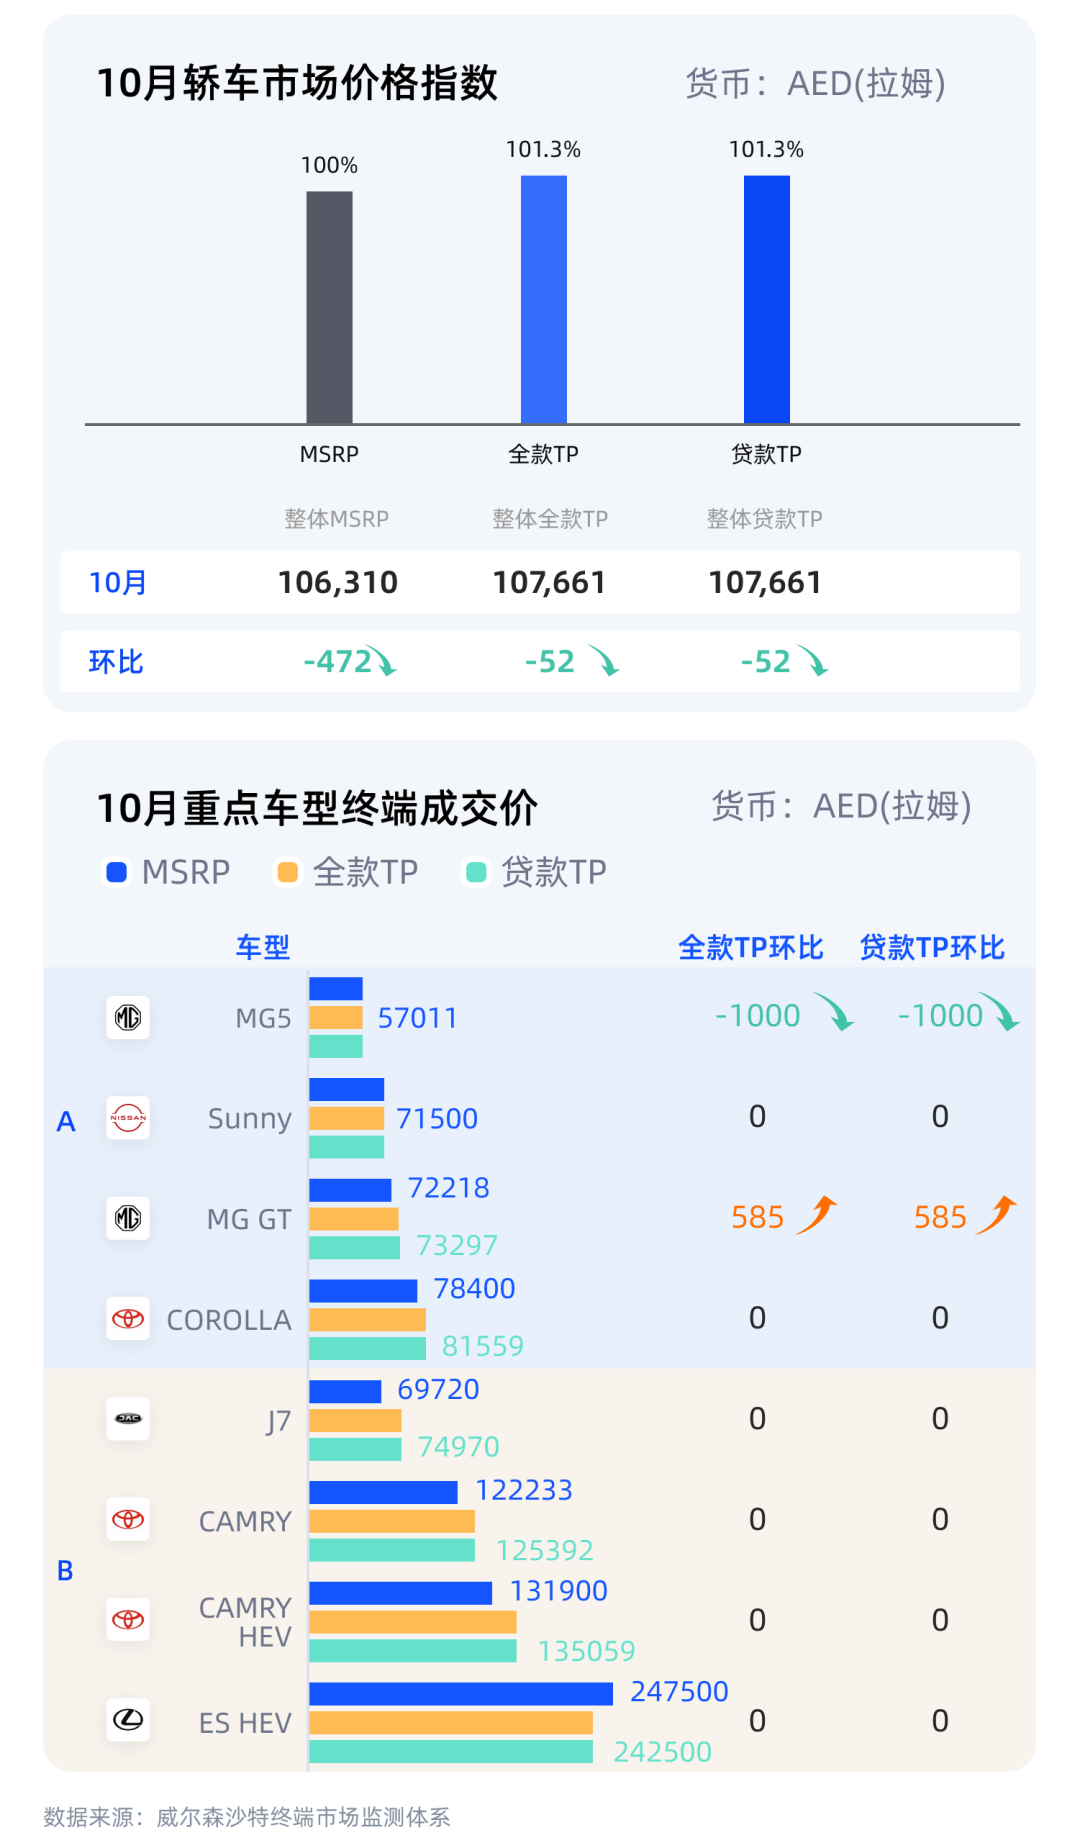Screen dimensions: 1080x1848
Task: Click the down arrow next to -472
Action: point(381,660)
